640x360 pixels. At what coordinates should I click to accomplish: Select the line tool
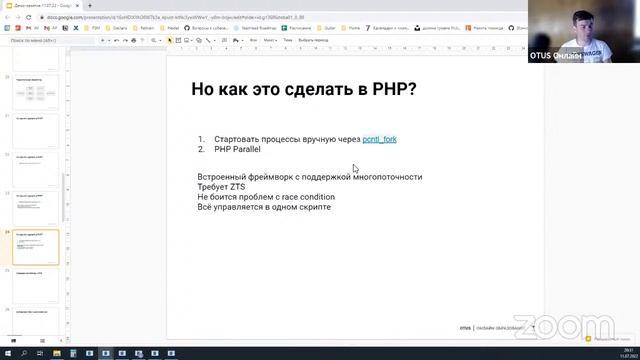click(208, 40)
